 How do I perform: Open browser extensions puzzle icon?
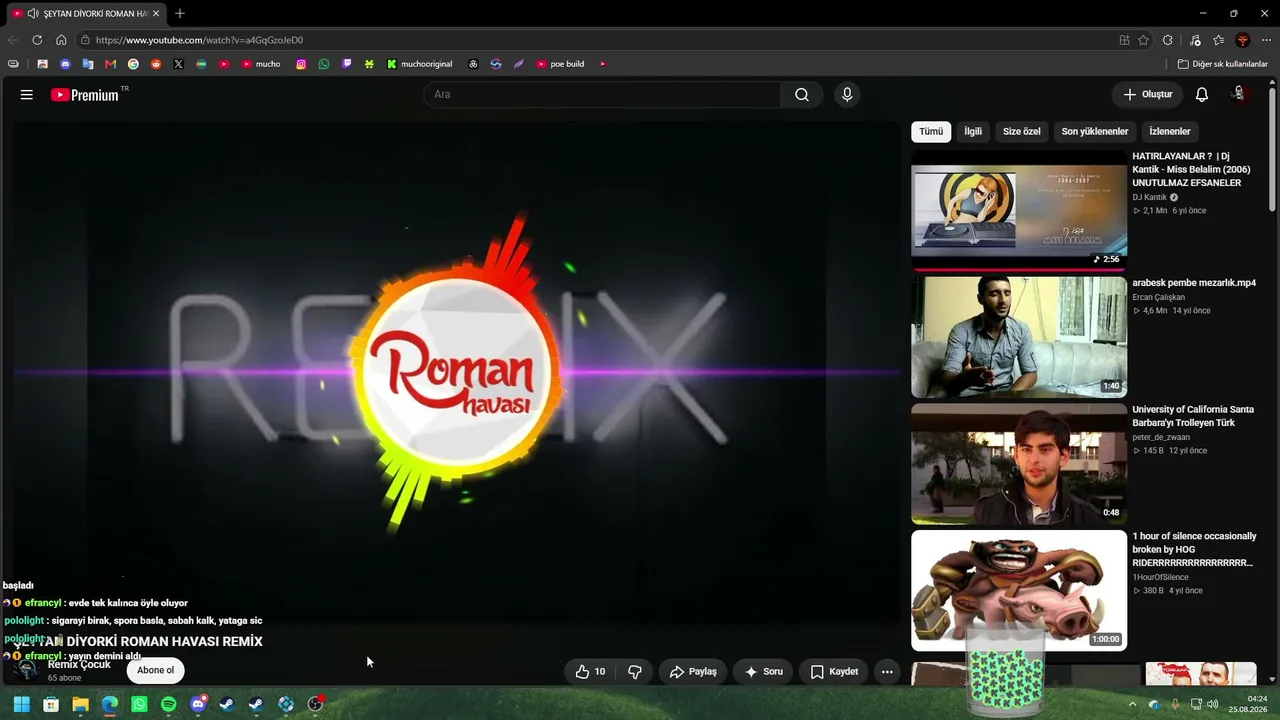coord(1167,40)
